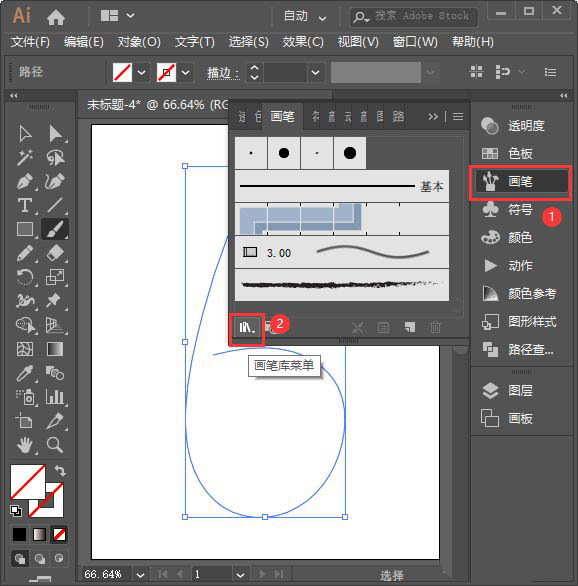This screenshot has height=586, width=578.
Task: Select the Artboard tool
Action: (x=25, y=421)
